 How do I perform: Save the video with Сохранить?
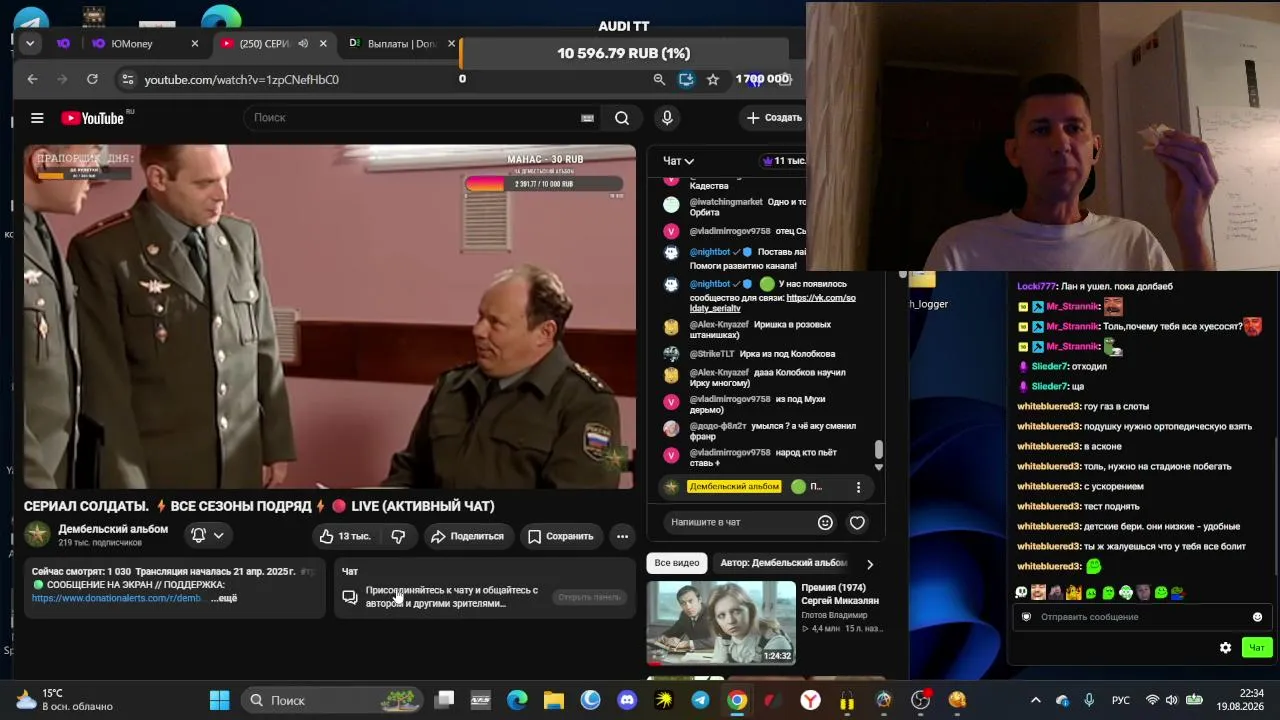[560, 536]
